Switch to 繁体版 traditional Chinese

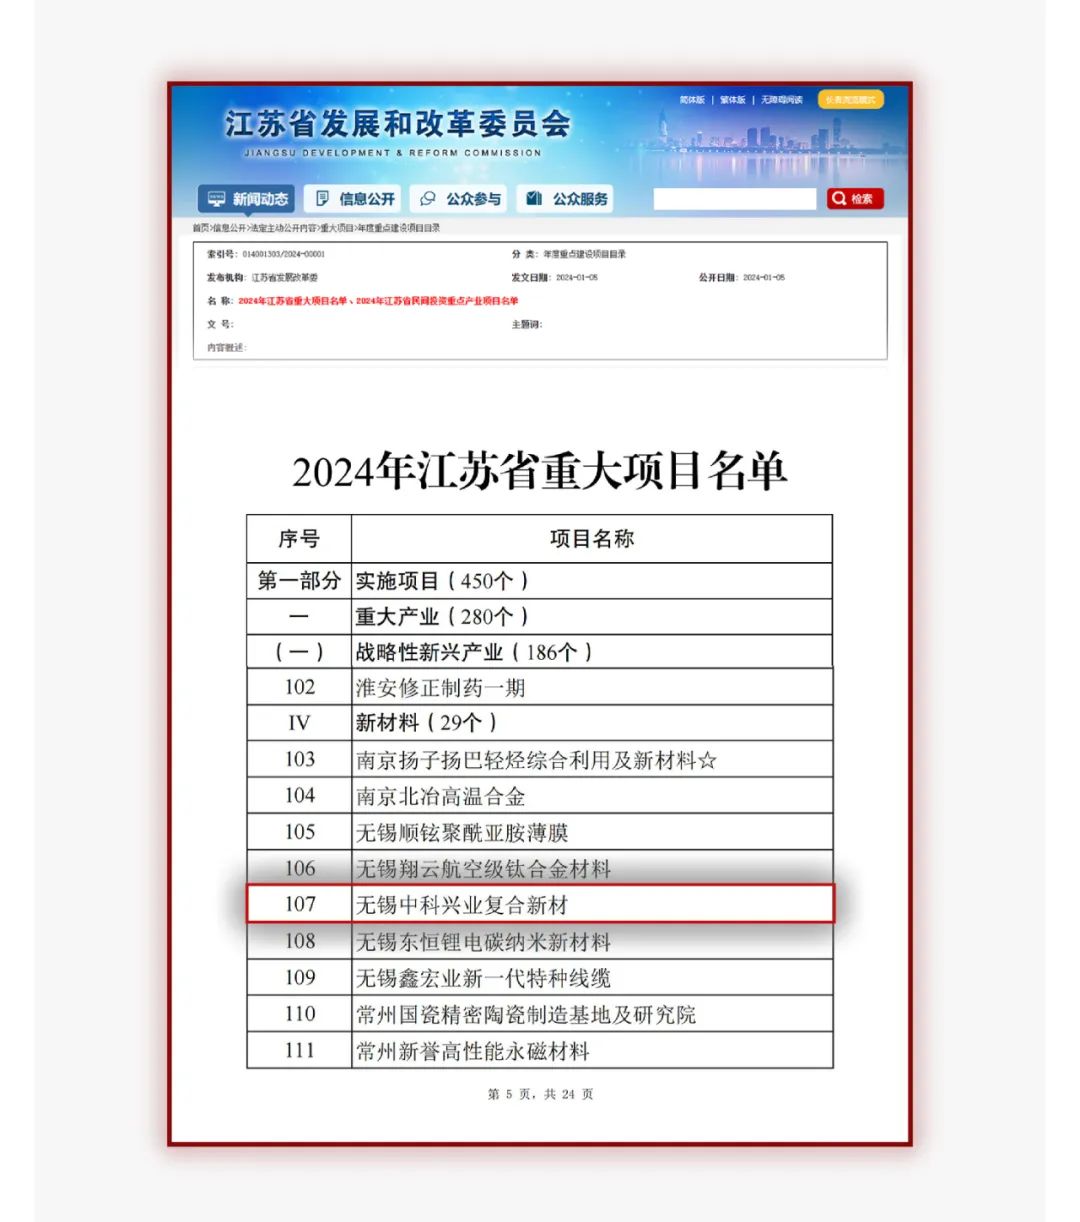(733, 100)
